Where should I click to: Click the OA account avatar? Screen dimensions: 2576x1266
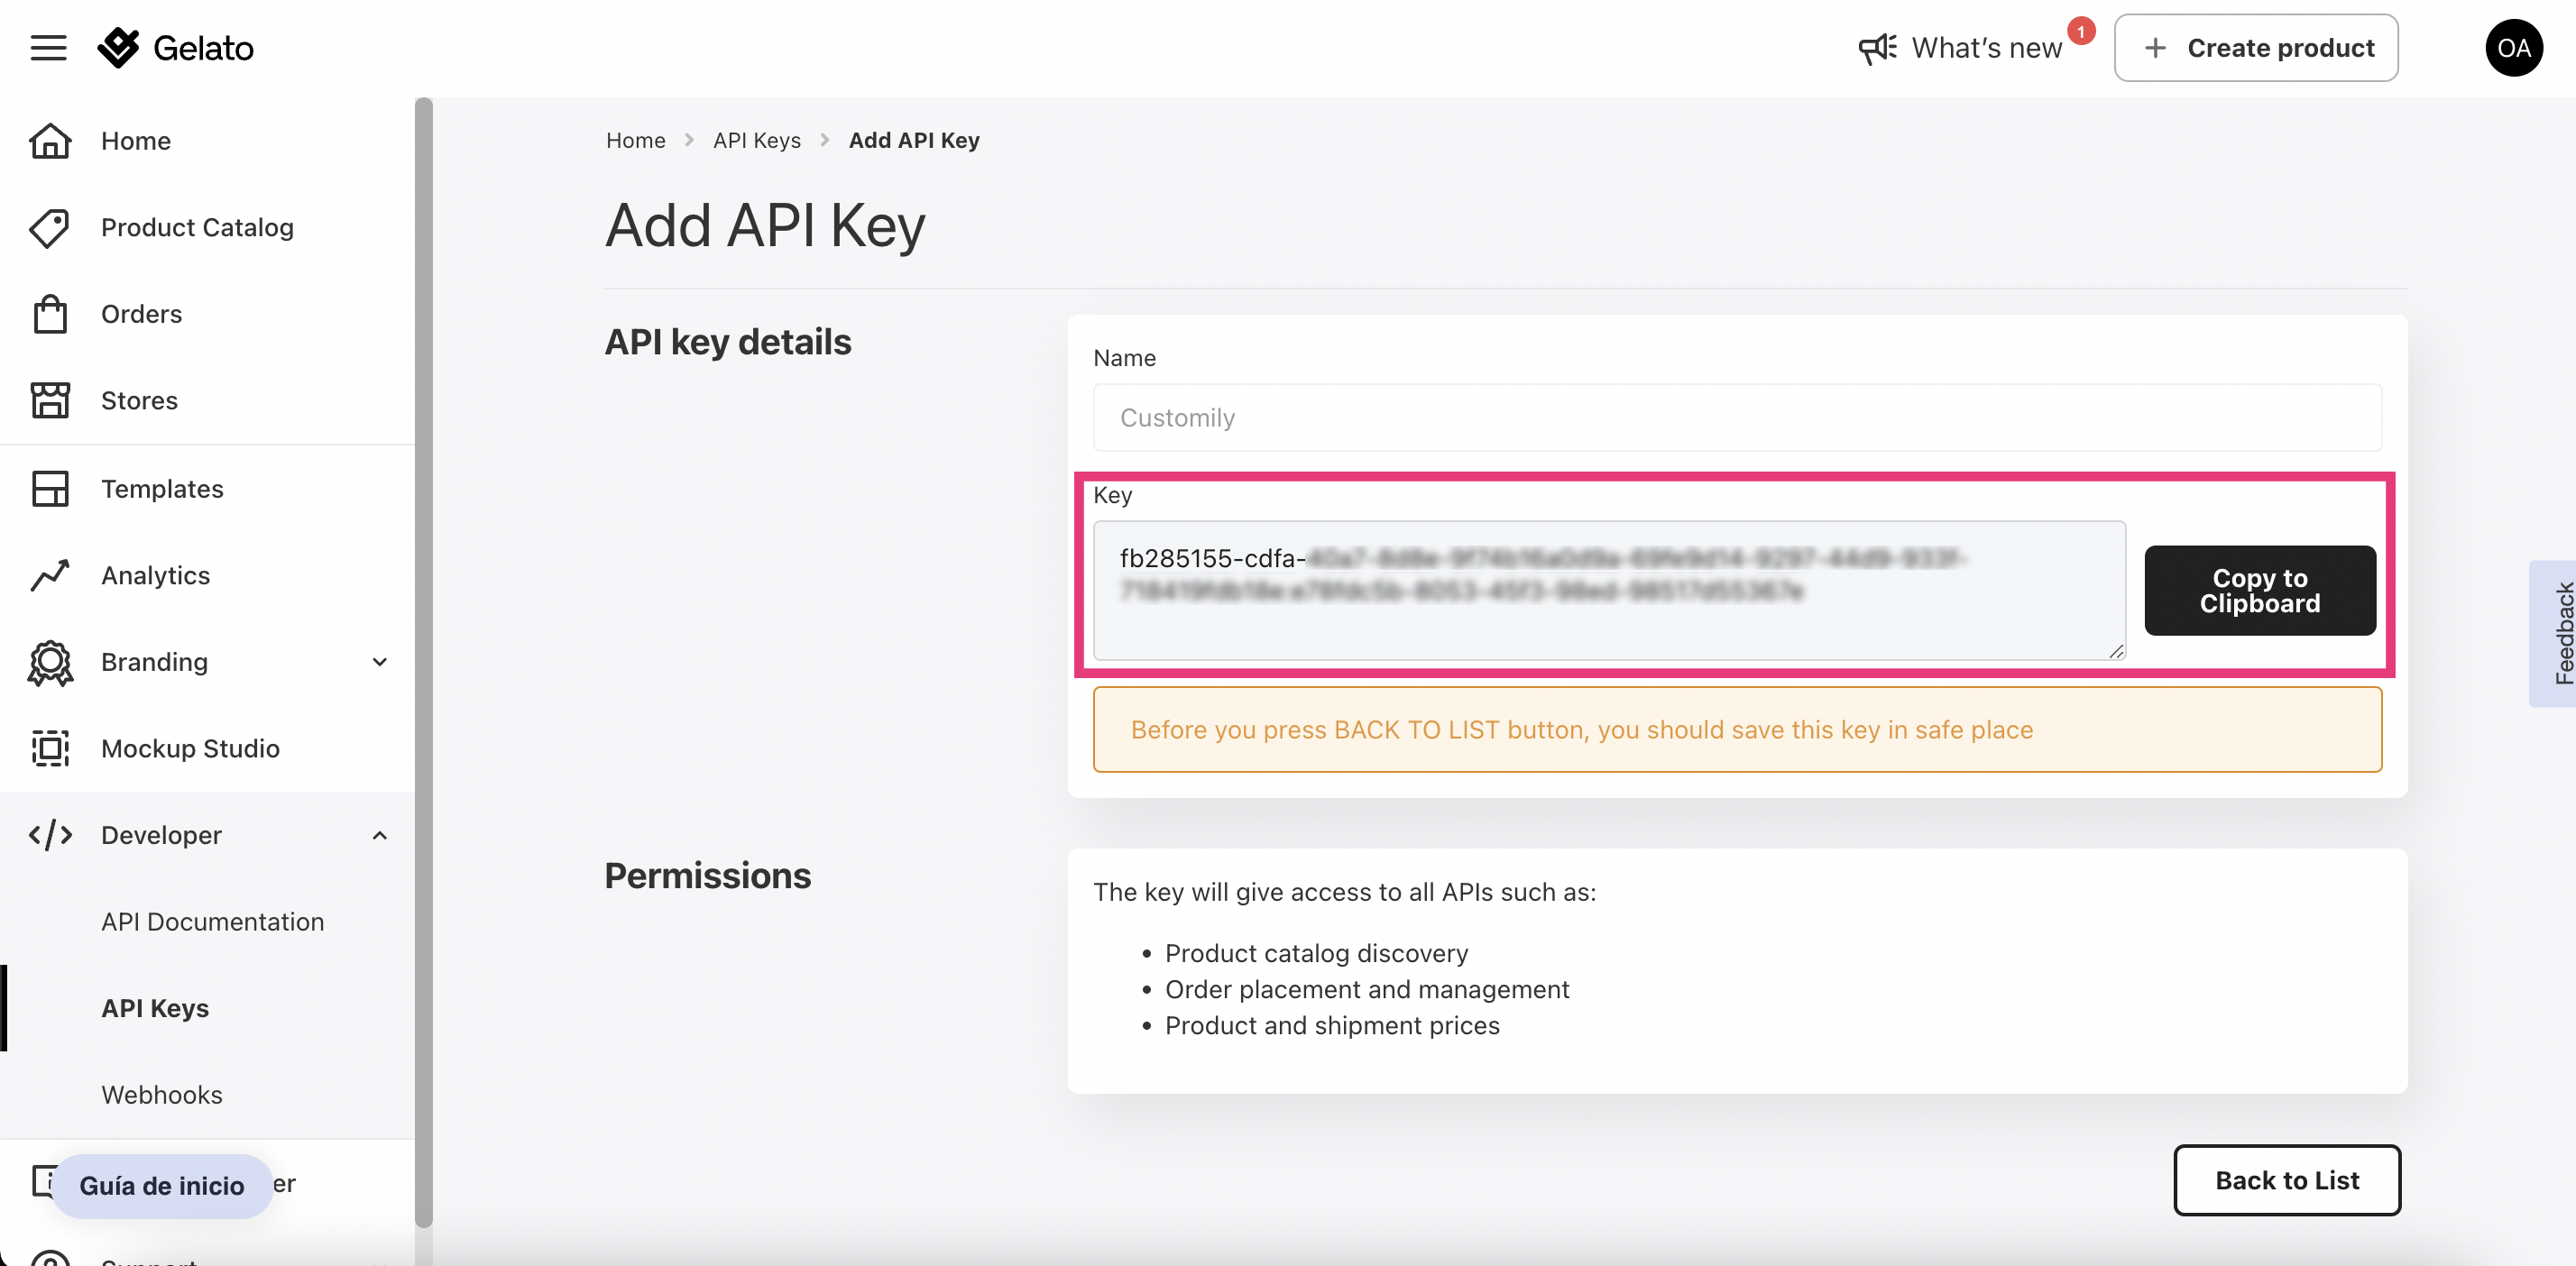pyautogui.click(x=2514, y=47)
